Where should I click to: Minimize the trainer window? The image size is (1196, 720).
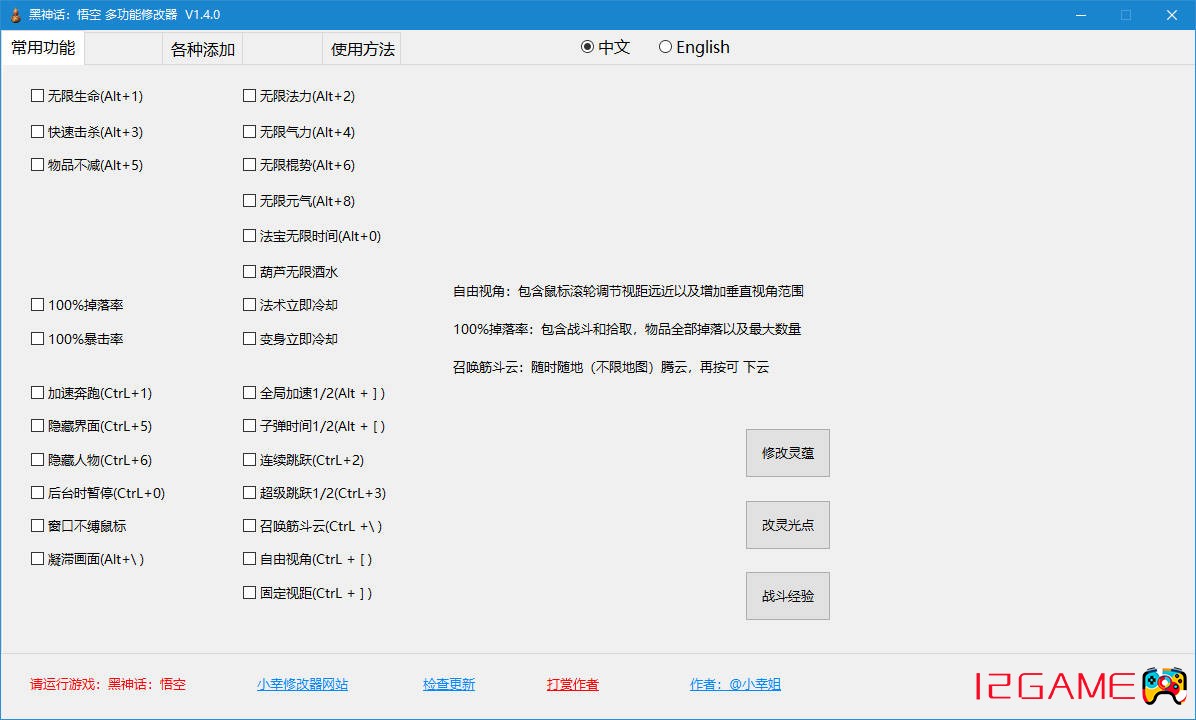[1081, 15]
